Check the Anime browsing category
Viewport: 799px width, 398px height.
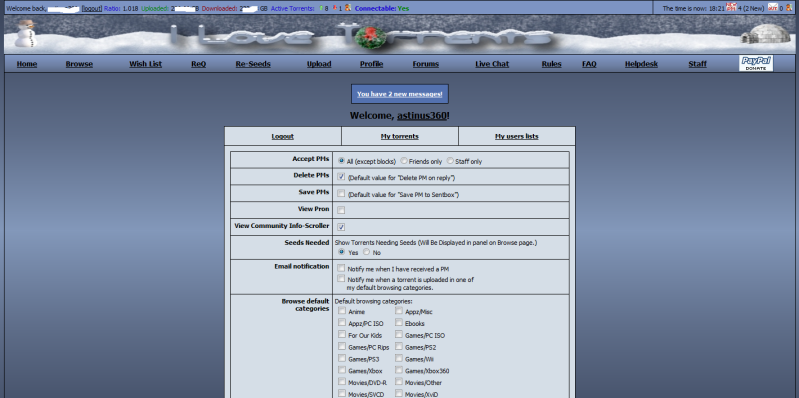tap(342, 310)
